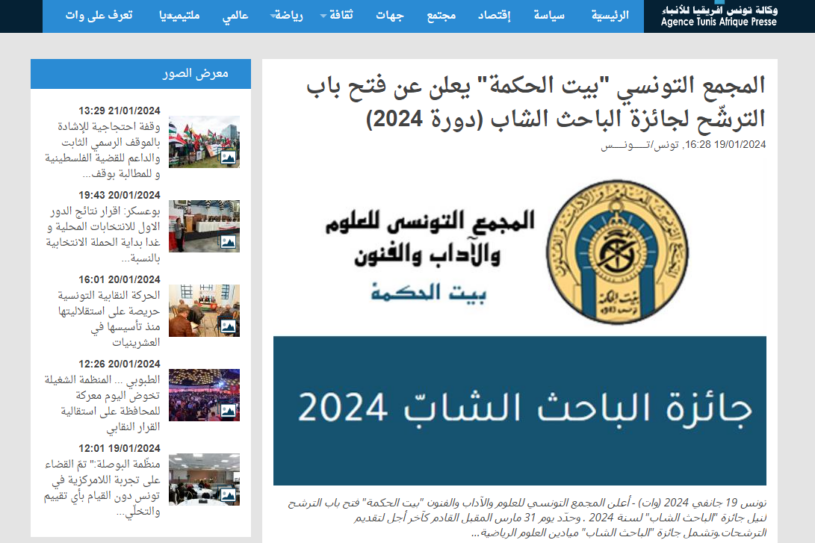This screenshot has width=815, height=543.
Task: Open the الطبوبي union story thumbnail
Action: (204, 394)
